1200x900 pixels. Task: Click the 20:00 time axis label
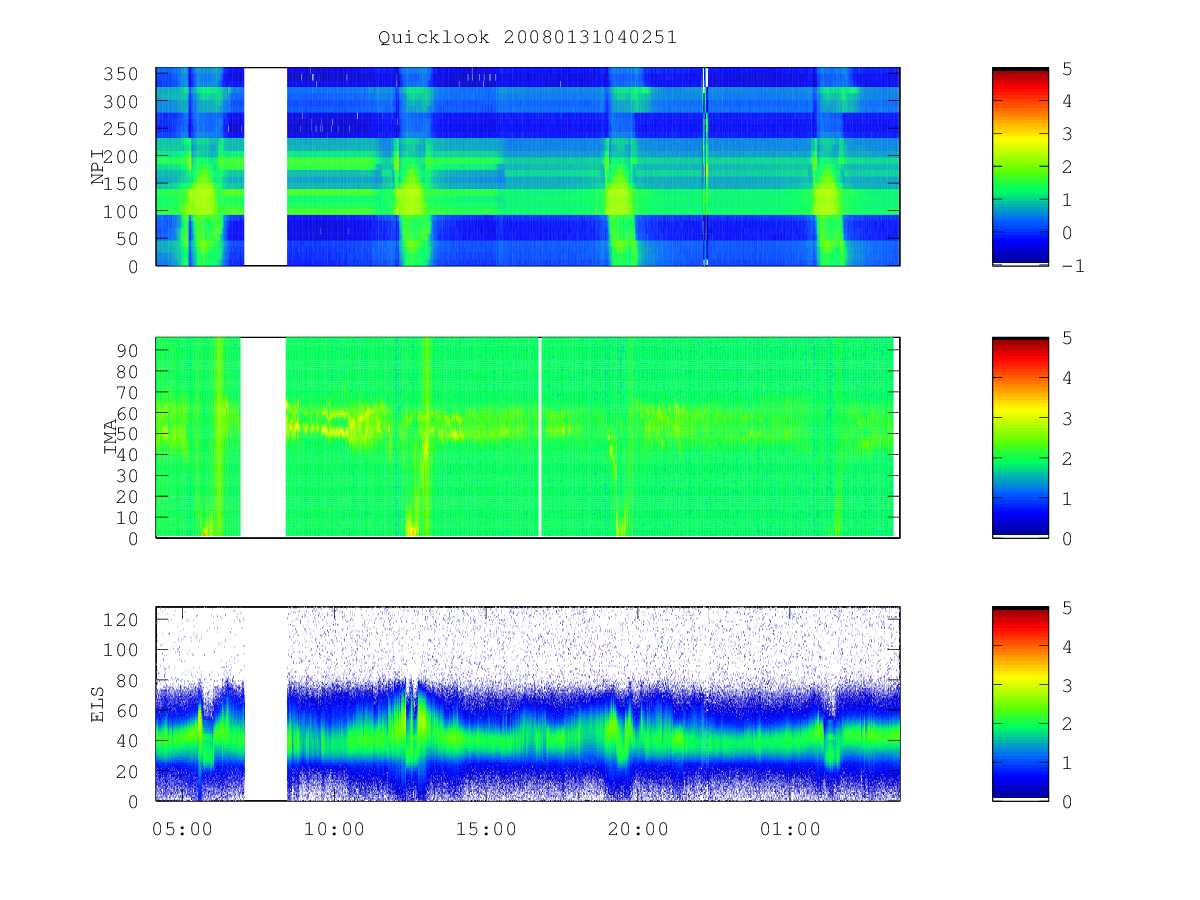(x=639, y=829)
